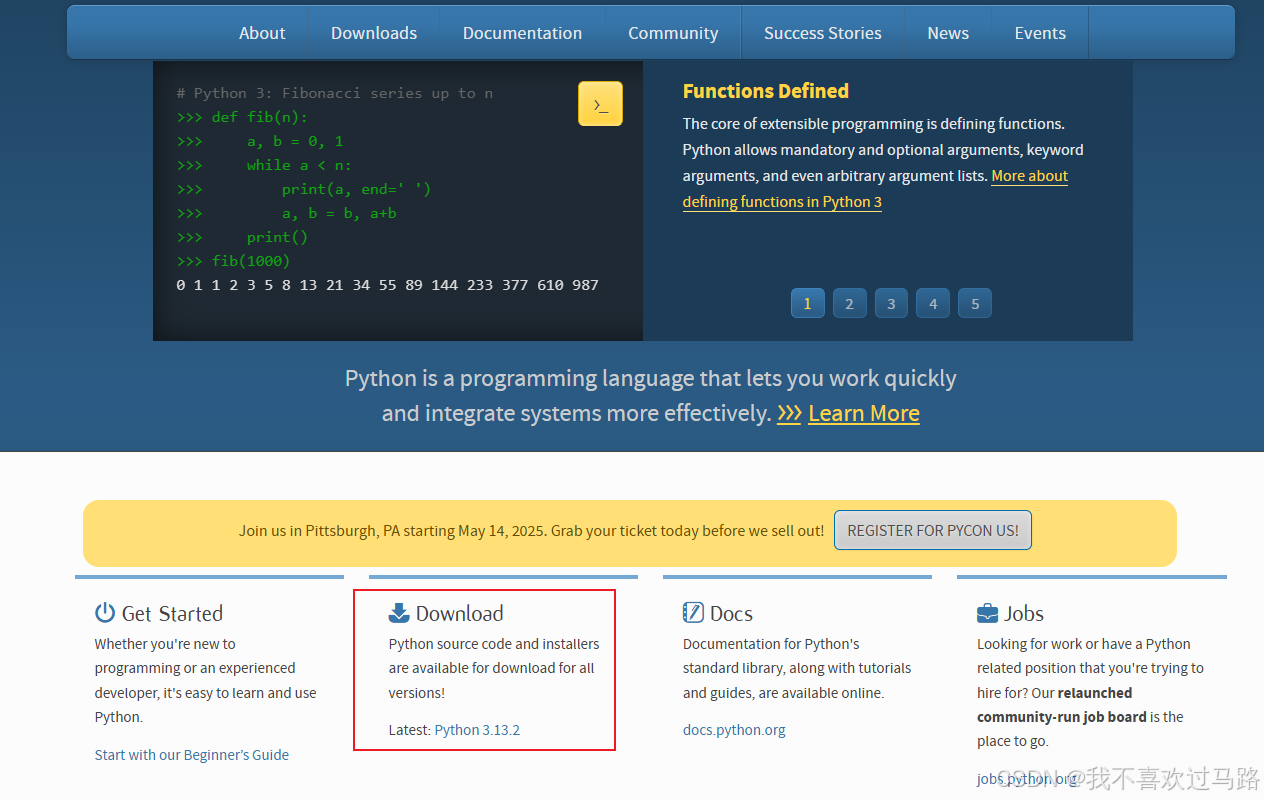This screenshot has height=800, width=1264.
Task: Show slide 1 of the code carousel
Action: tap(807, 303)
